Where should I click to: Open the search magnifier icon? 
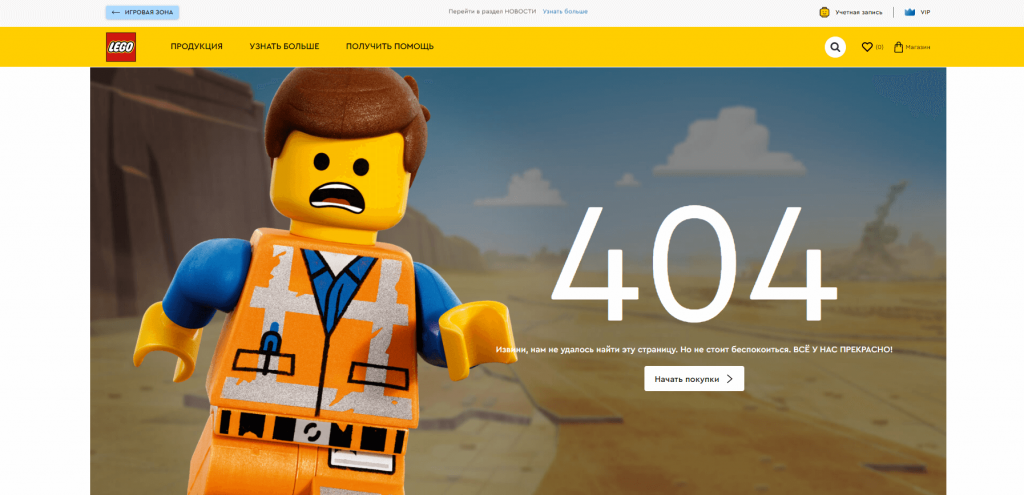click(x=835, y=47)
